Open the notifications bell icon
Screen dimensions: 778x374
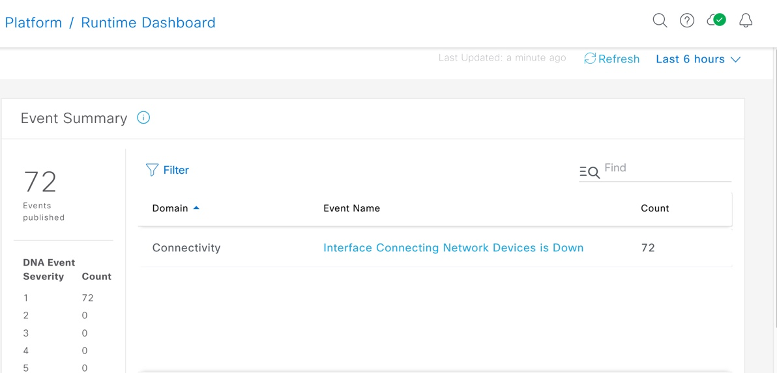(745, 21)
